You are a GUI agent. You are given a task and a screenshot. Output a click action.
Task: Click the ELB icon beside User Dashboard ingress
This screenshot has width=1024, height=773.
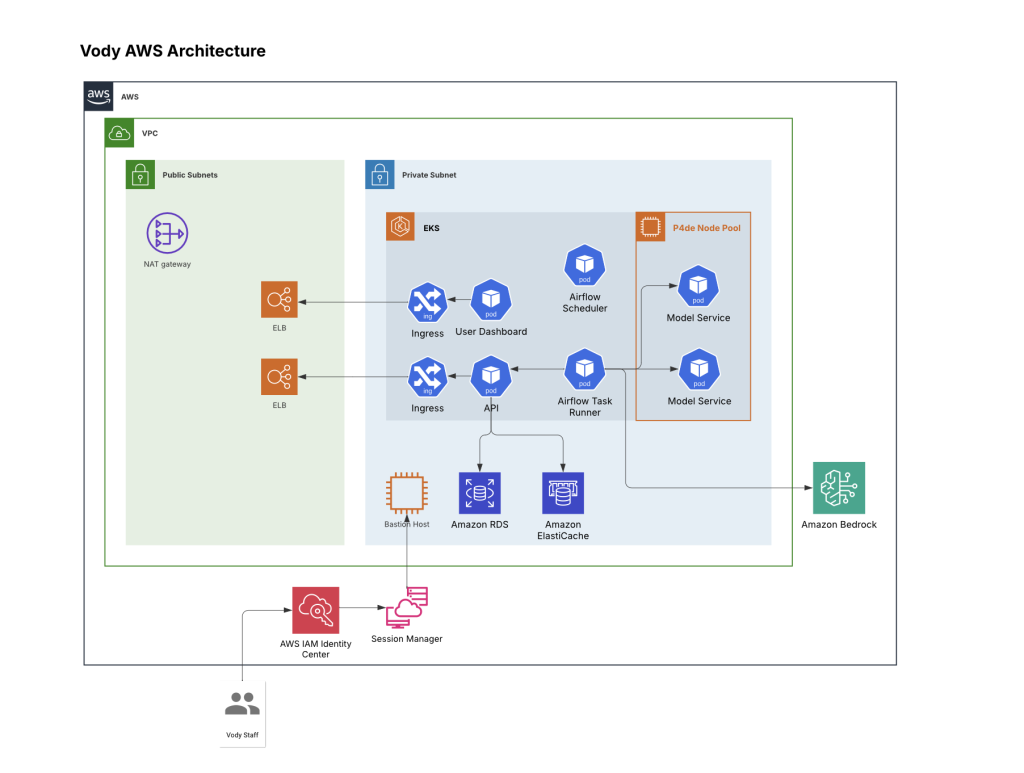point(280,300)
